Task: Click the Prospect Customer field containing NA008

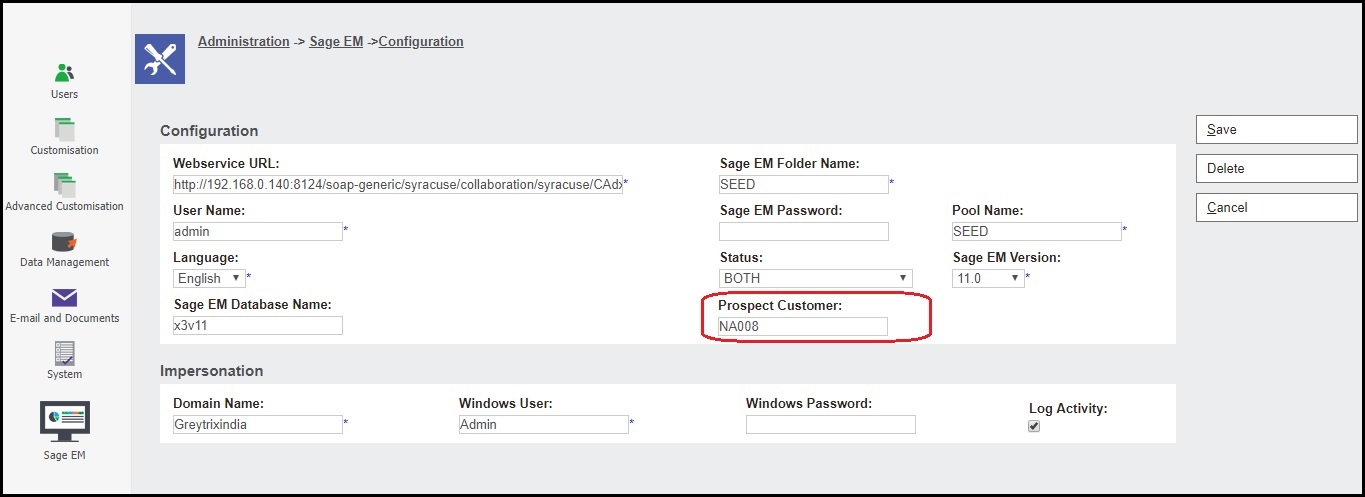Action: pyautogui.click(x=802, y=326)
